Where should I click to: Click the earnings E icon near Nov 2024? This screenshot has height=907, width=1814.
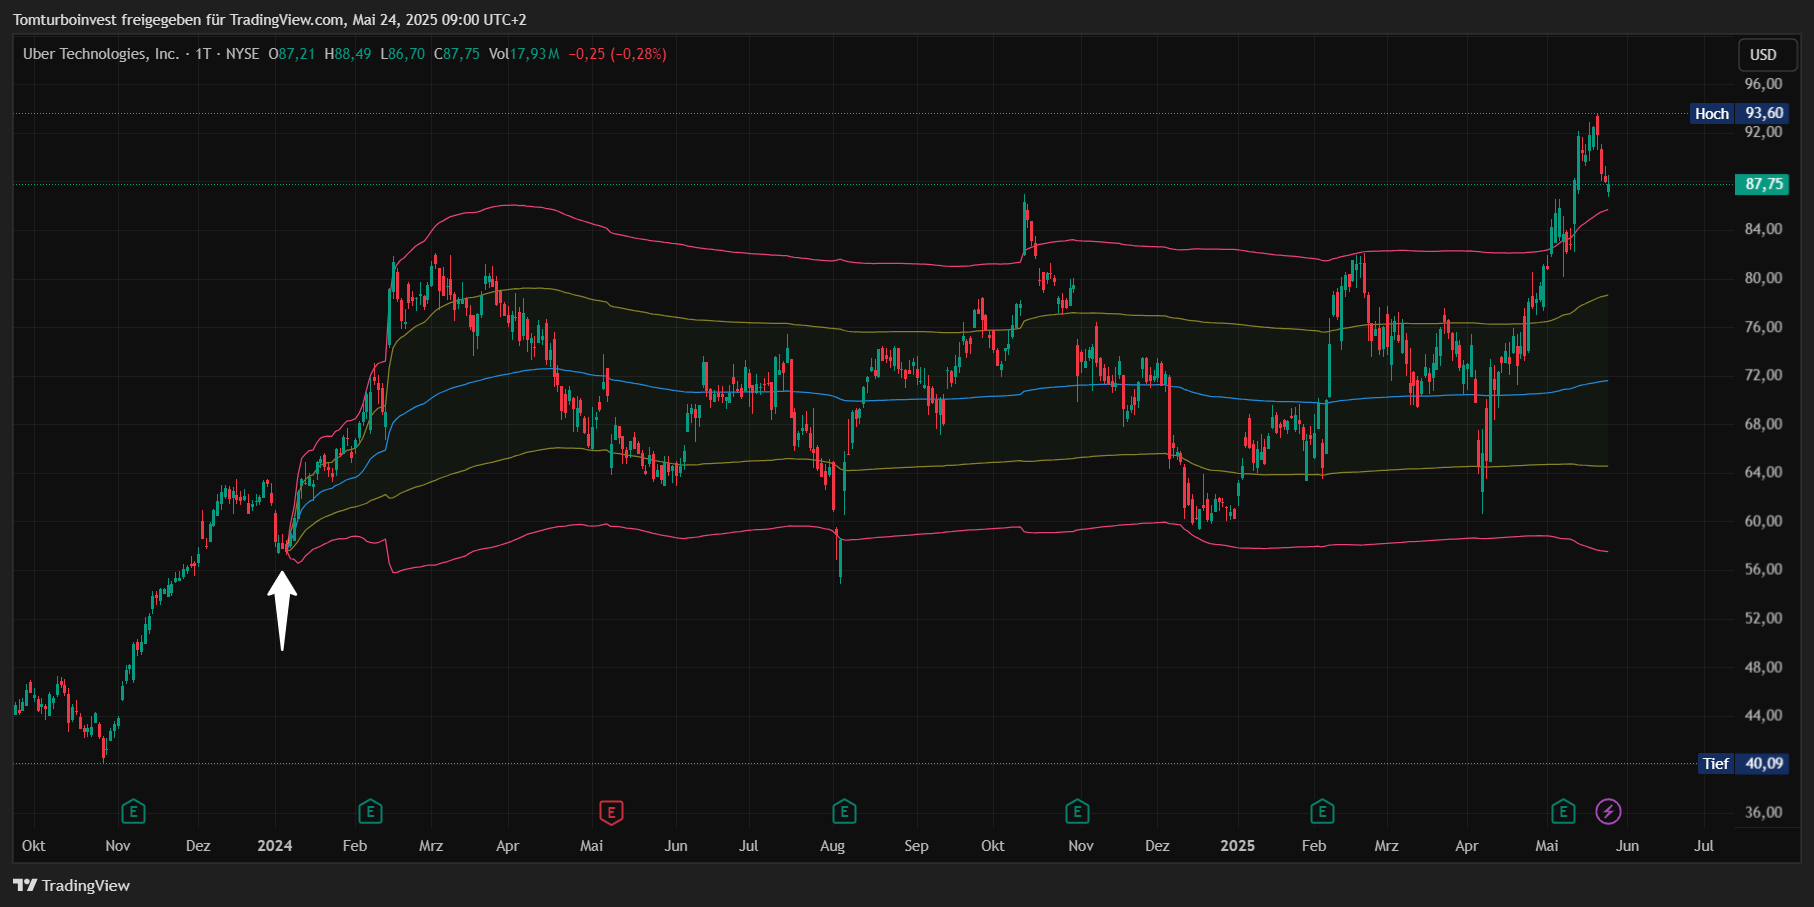pyautogui.click(x=1077, y=812)
